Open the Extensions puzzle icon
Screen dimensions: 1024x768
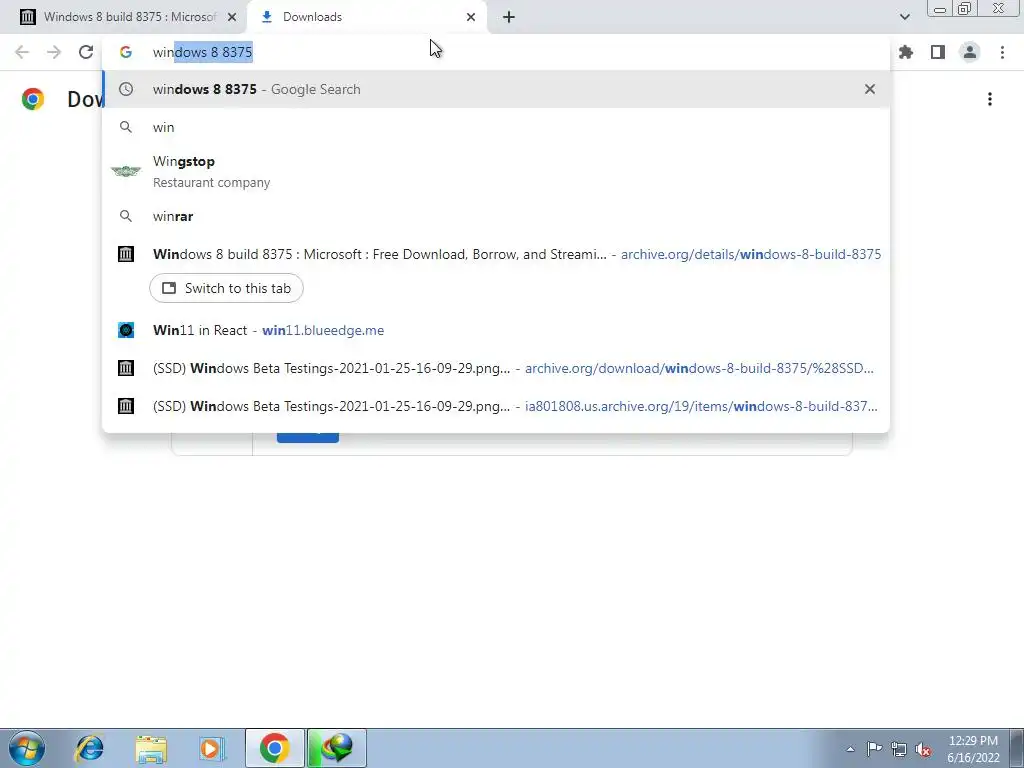906,52
